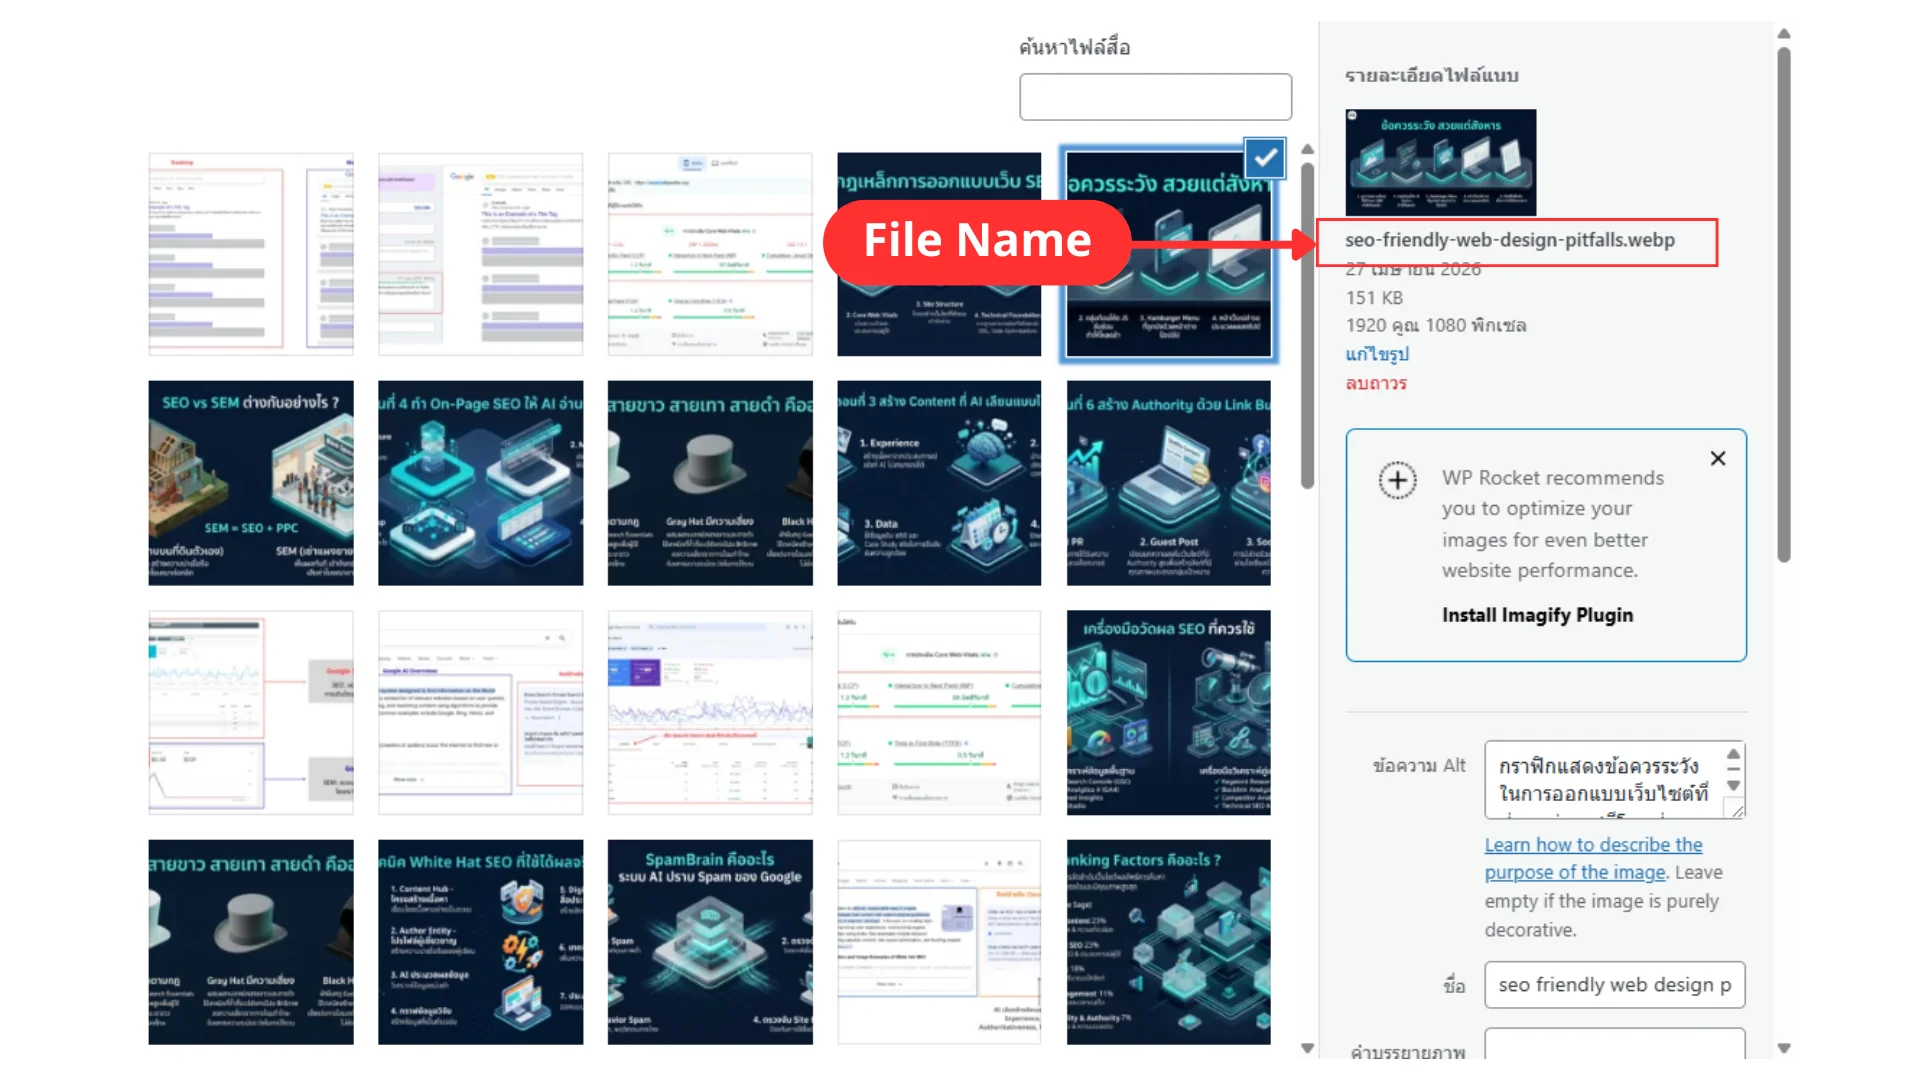Select the 'SpamBrain คืออะไร' thumbnail
The image size is (1920, 1080).
click(x=710, y=942)
